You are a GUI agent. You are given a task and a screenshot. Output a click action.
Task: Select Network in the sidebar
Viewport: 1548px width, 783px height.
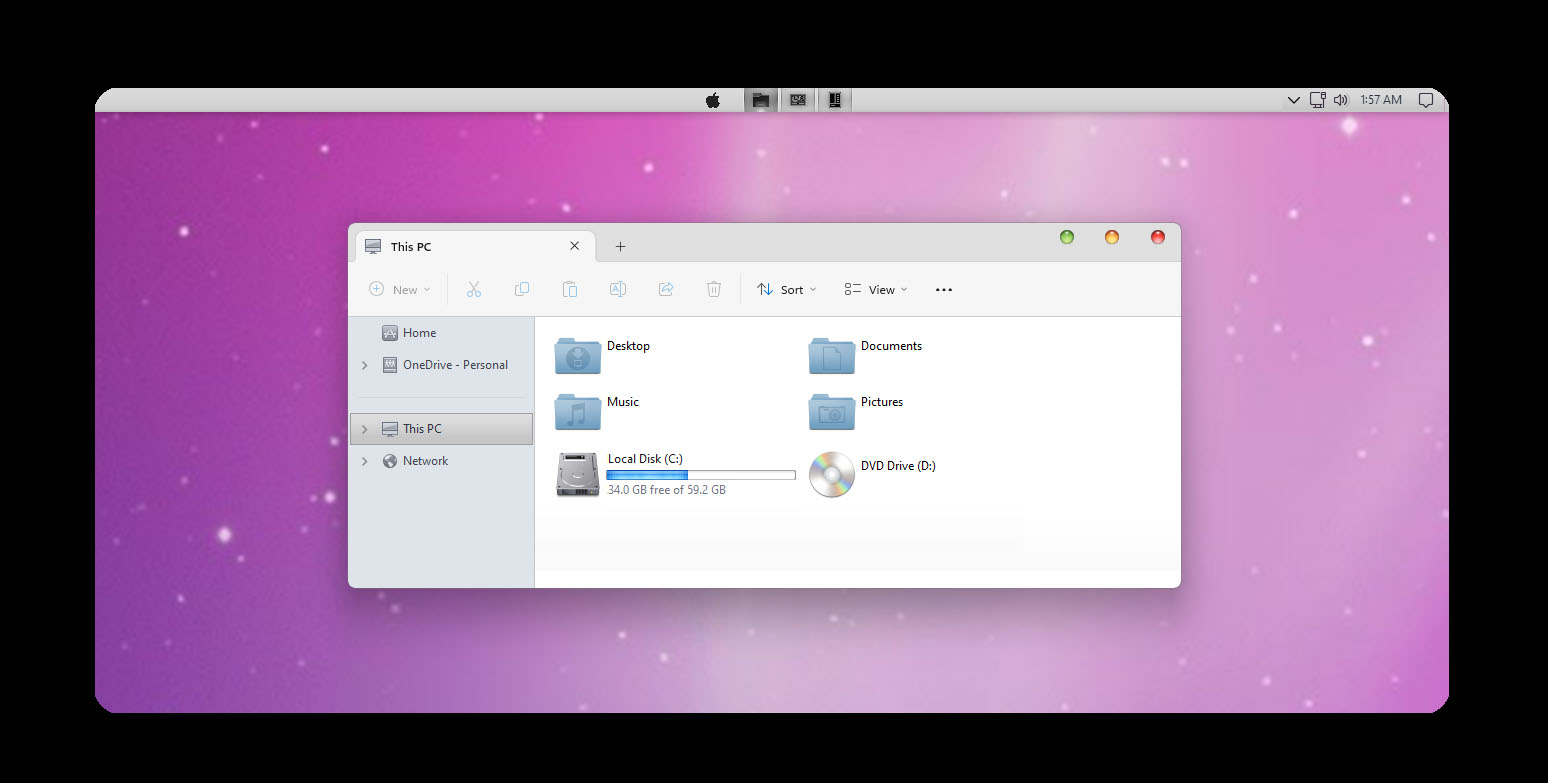[x=427, y=461]
